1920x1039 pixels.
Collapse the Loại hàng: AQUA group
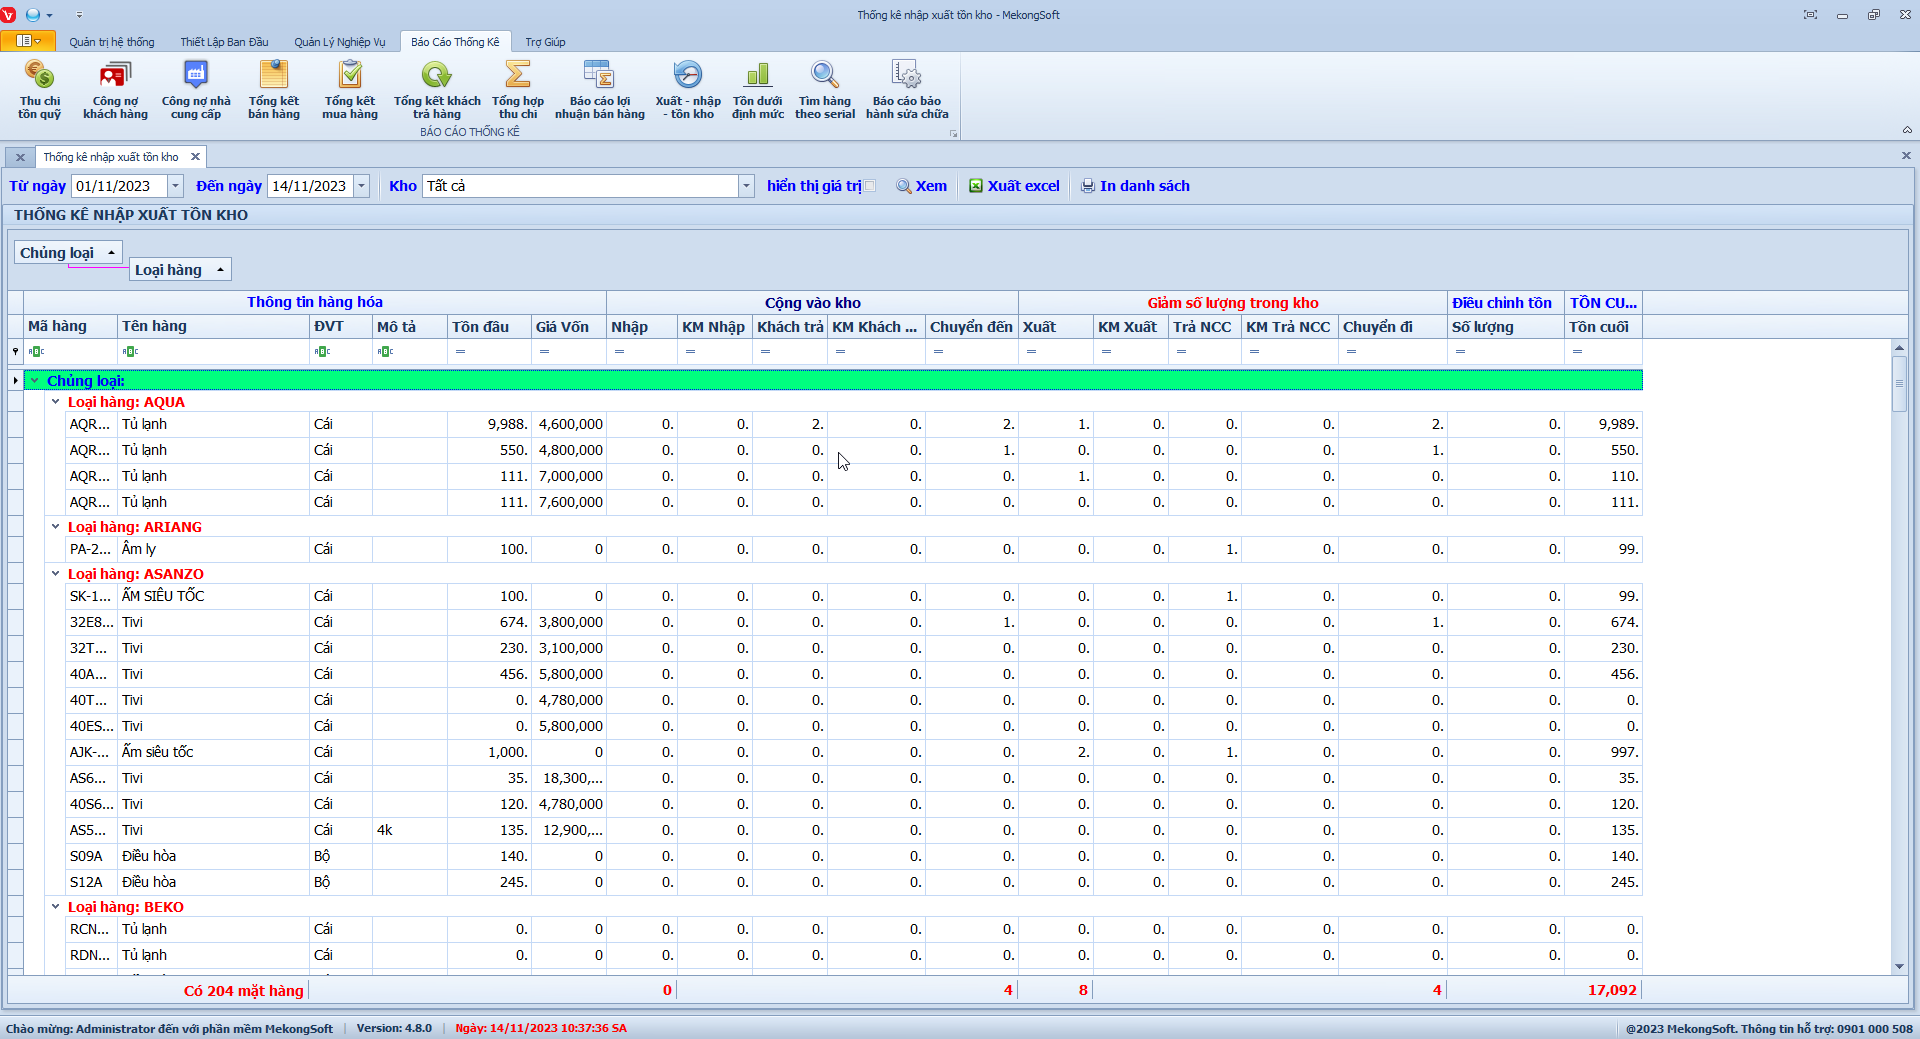click(56, 402)
